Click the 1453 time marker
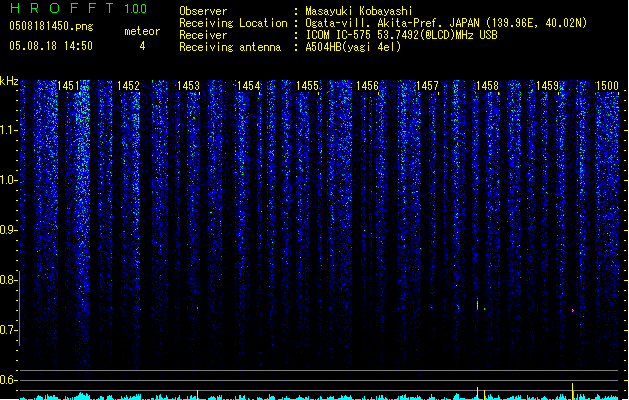Viewport: 629px width, 400px height. [189, 86]
